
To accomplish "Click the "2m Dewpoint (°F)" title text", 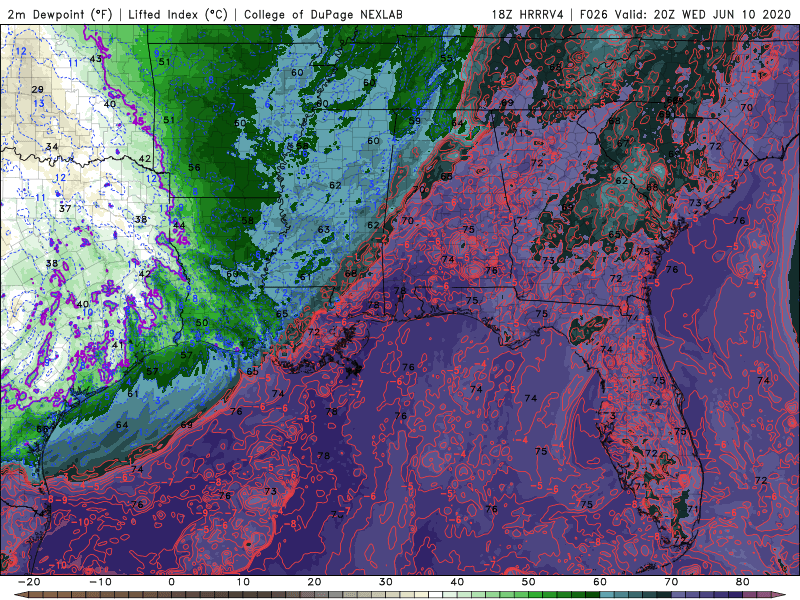I will coord(60,14).
